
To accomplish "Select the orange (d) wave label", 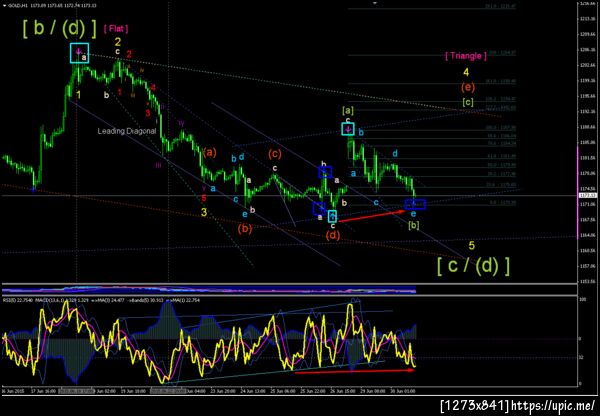I will click(x=333, y=235).
